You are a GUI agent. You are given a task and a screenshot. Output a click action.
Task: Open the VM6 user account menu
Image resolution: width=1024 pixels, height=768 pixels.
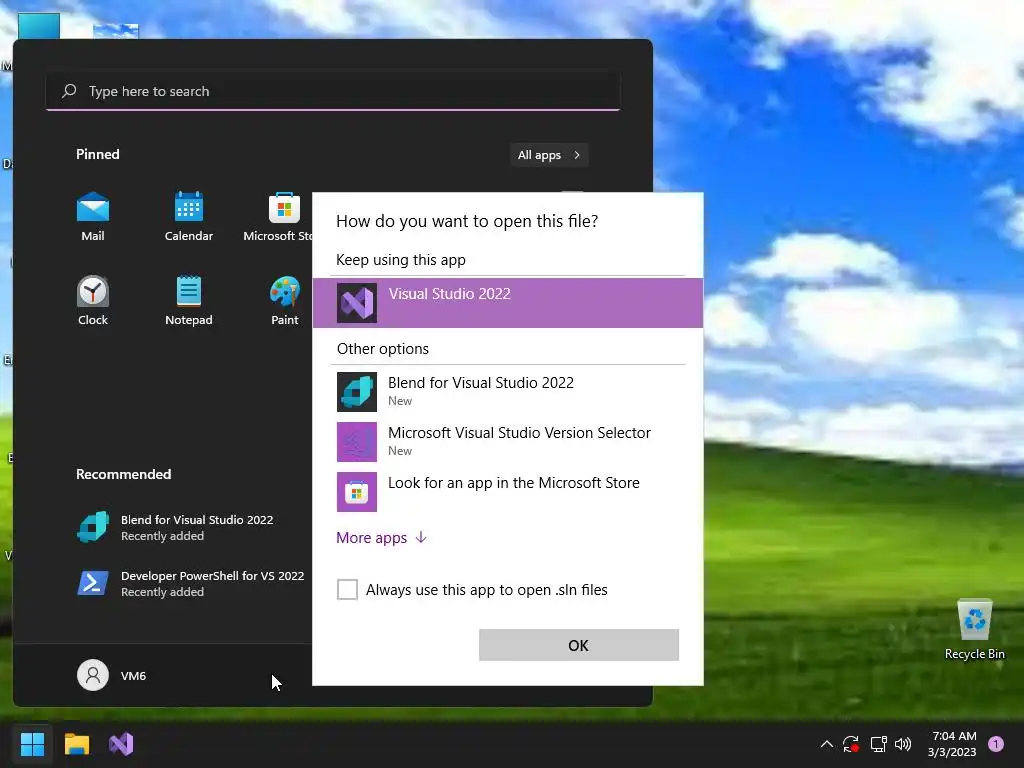pyautogui.click(x=112, y=675)
